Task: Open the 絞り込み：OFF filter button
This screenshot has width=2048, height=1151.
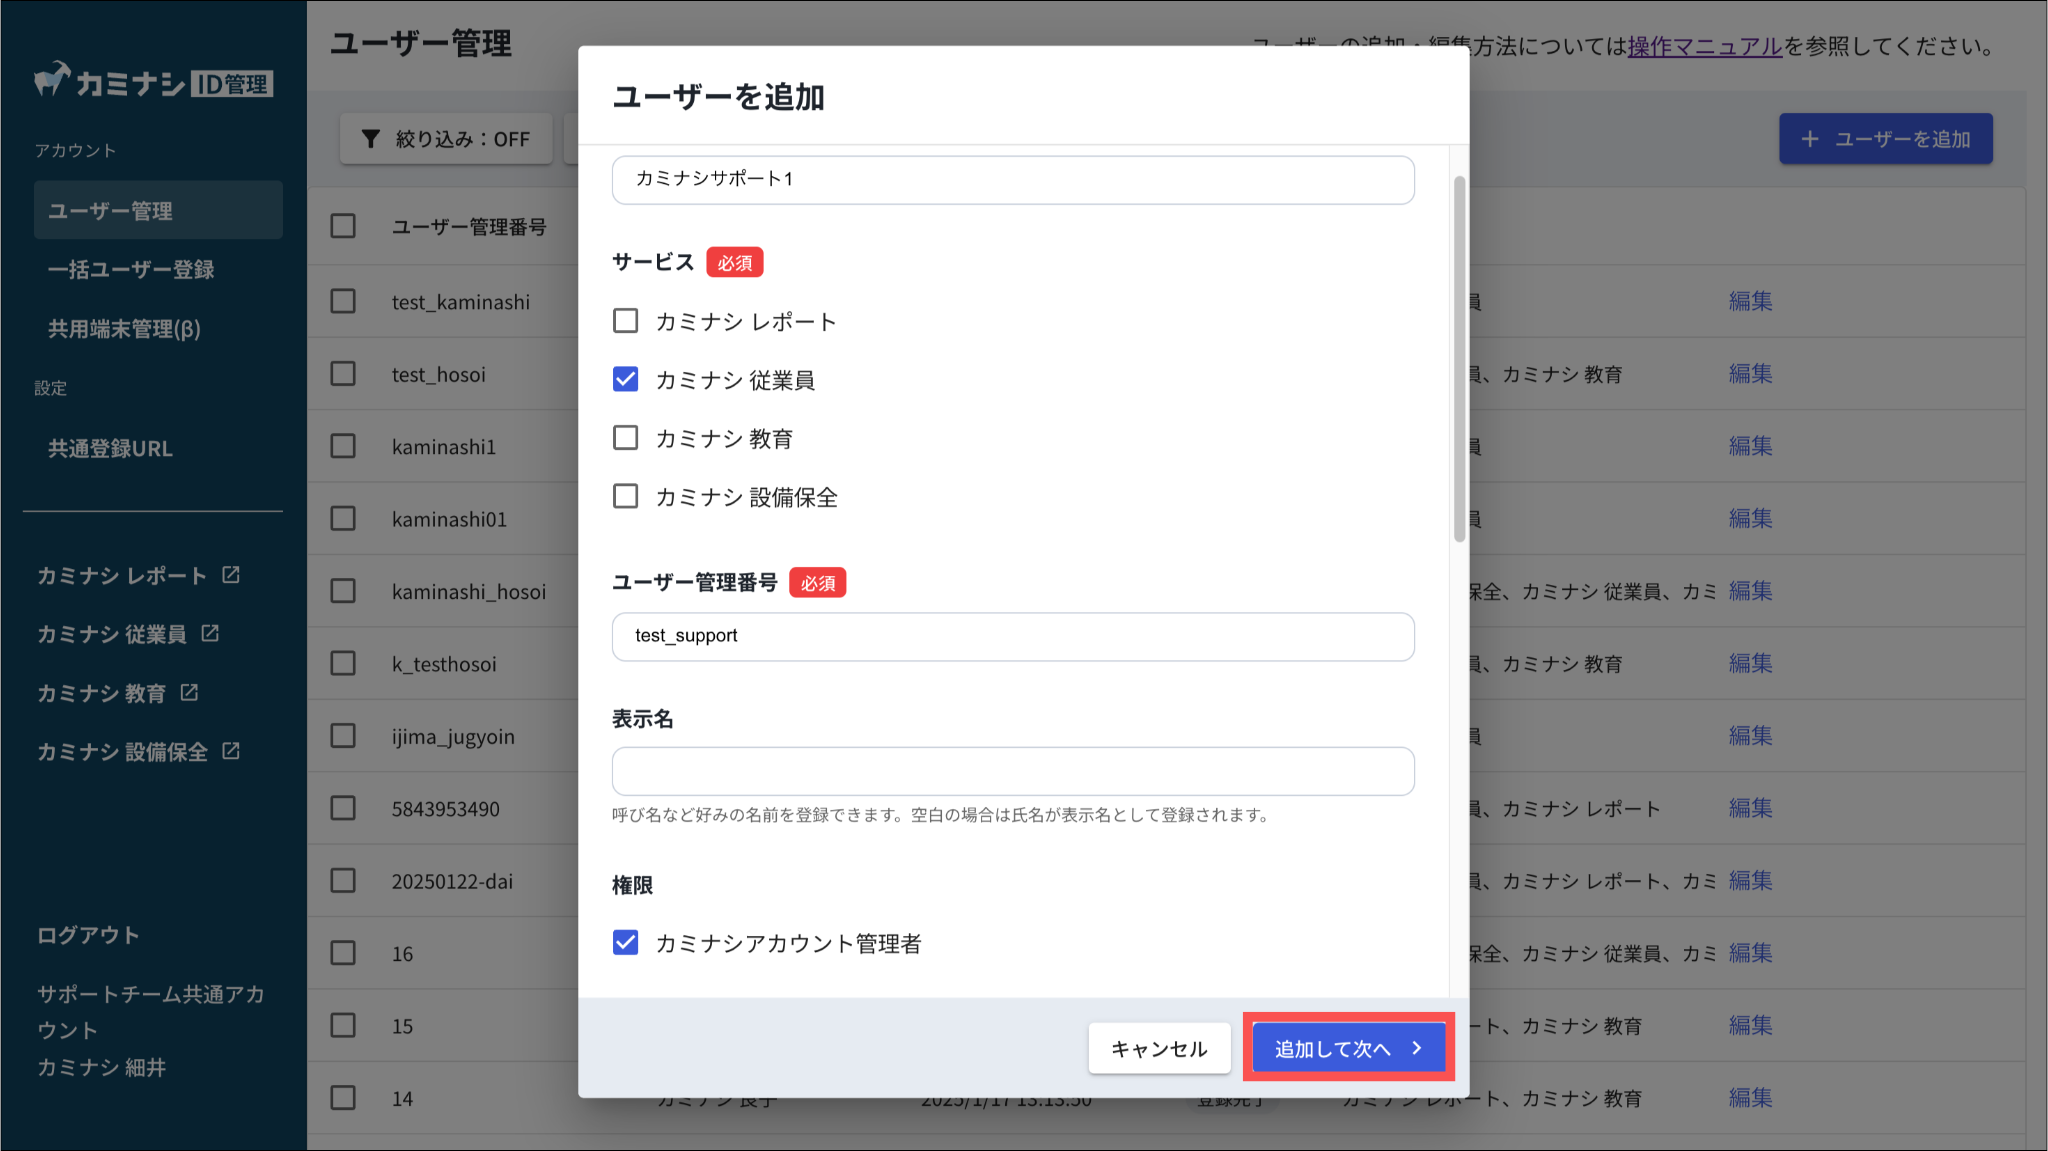Action: point(446,139)
